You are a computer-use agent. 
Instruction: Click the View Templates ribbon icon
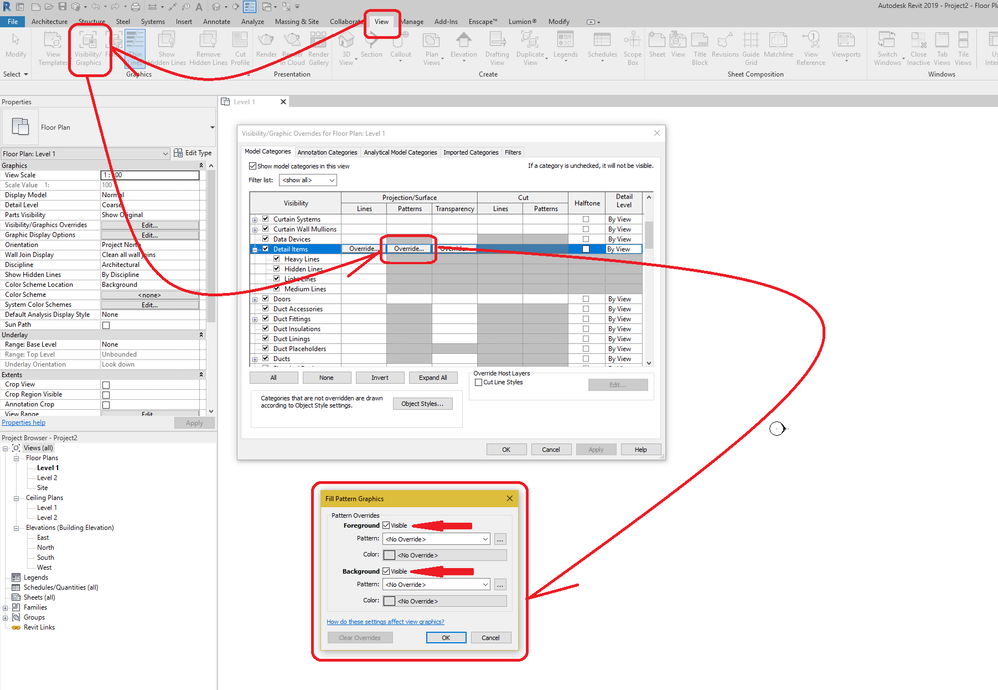(53, 48)
